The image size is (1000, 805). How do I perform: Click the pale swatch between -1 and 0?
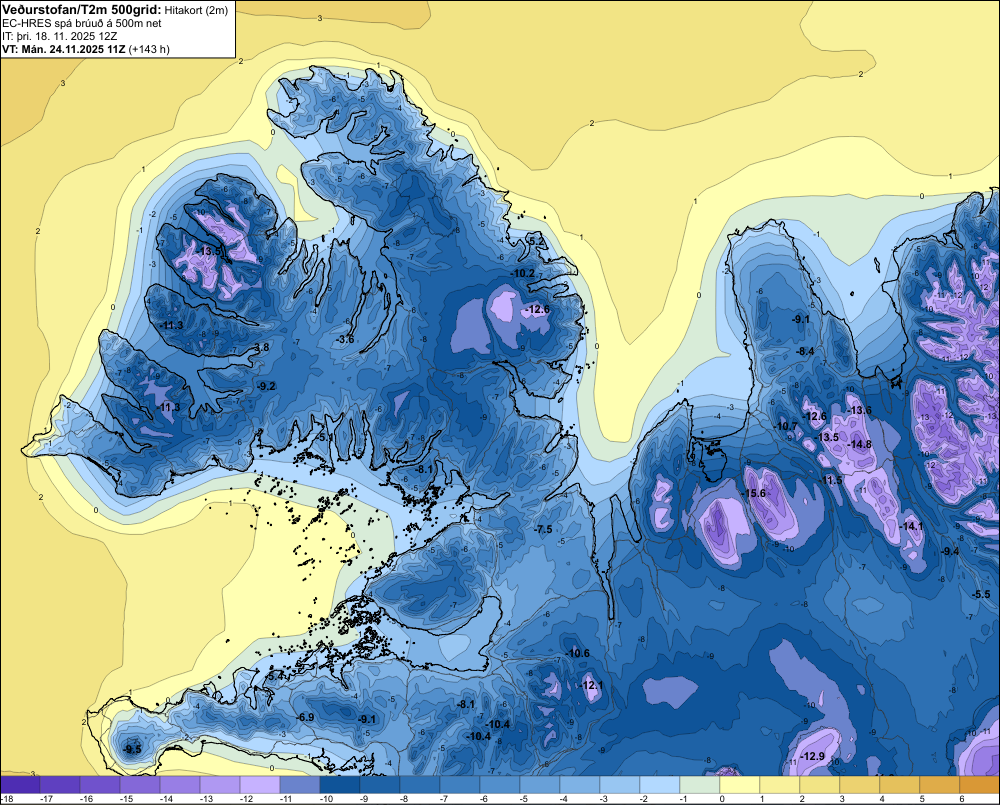700,784
